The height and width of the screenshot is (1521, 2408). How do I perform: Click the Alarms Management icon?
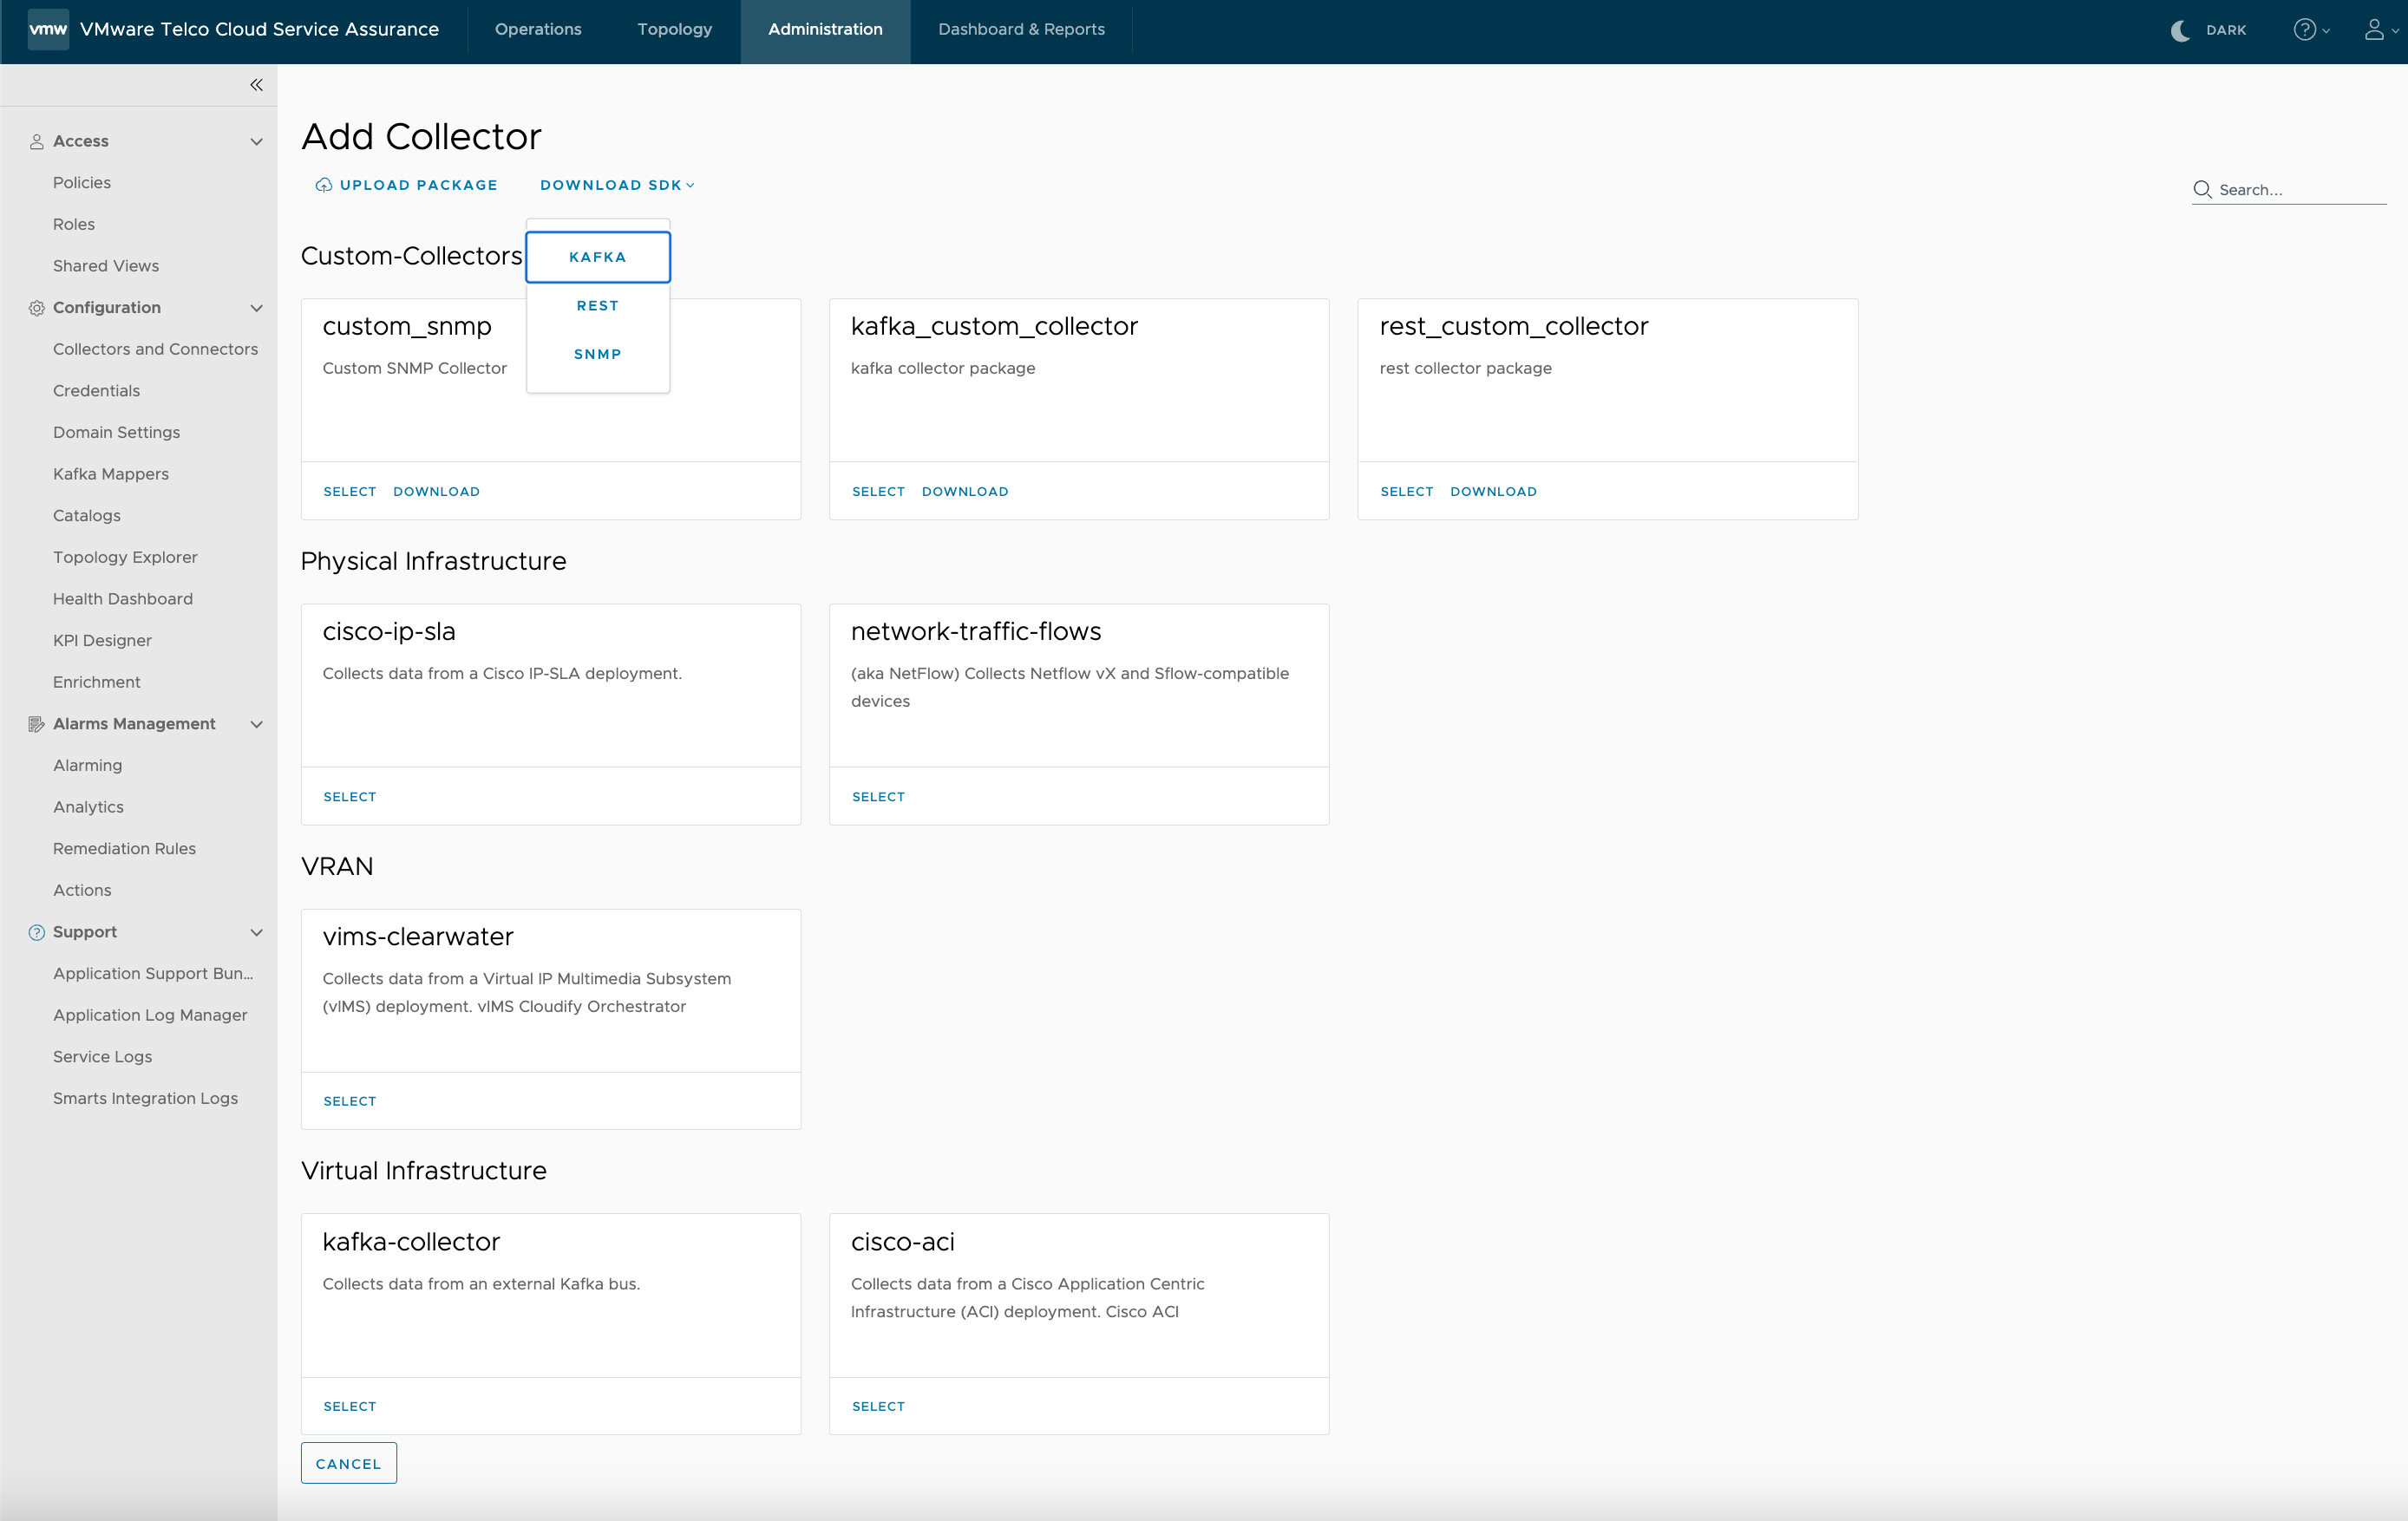click(37, 724)
